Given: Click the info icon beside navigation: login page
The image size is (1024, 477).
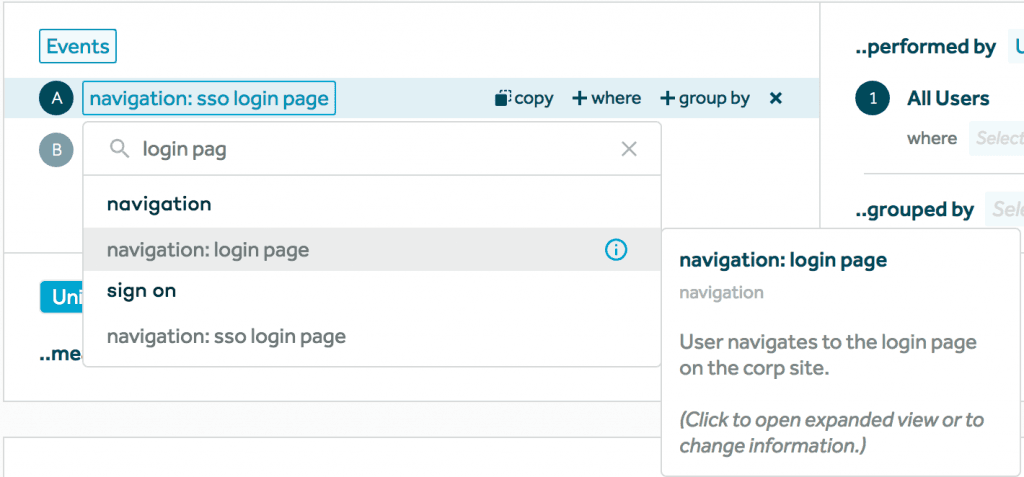Looking at the screenshot, I should 617,250.
